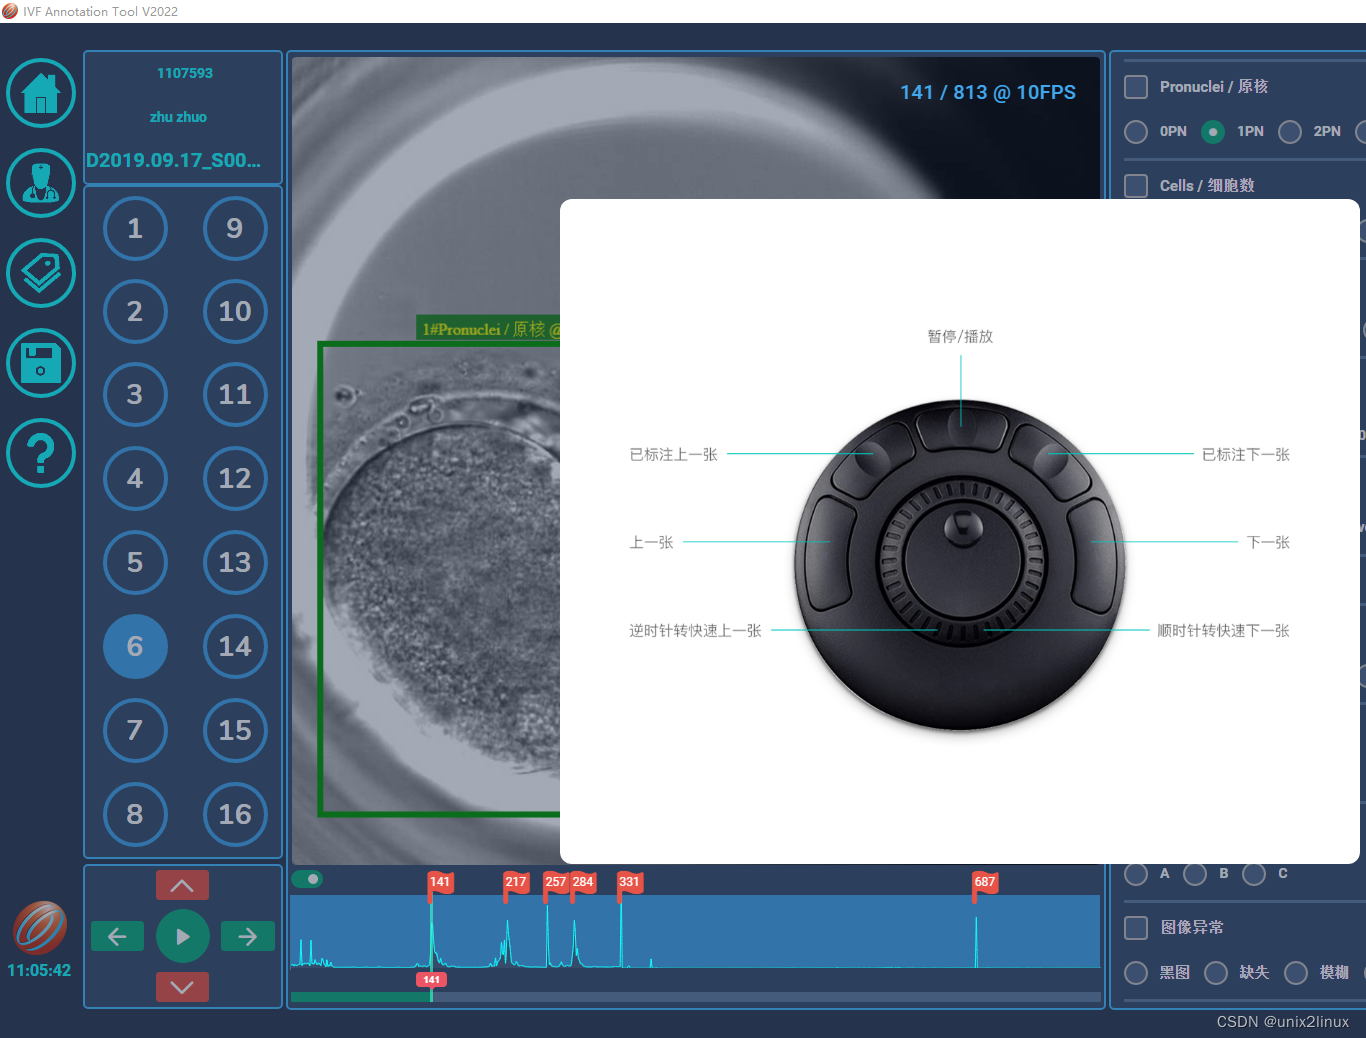Select embryo well number 1
The image size is (1366, 1038).
click(x=135, y=228)
